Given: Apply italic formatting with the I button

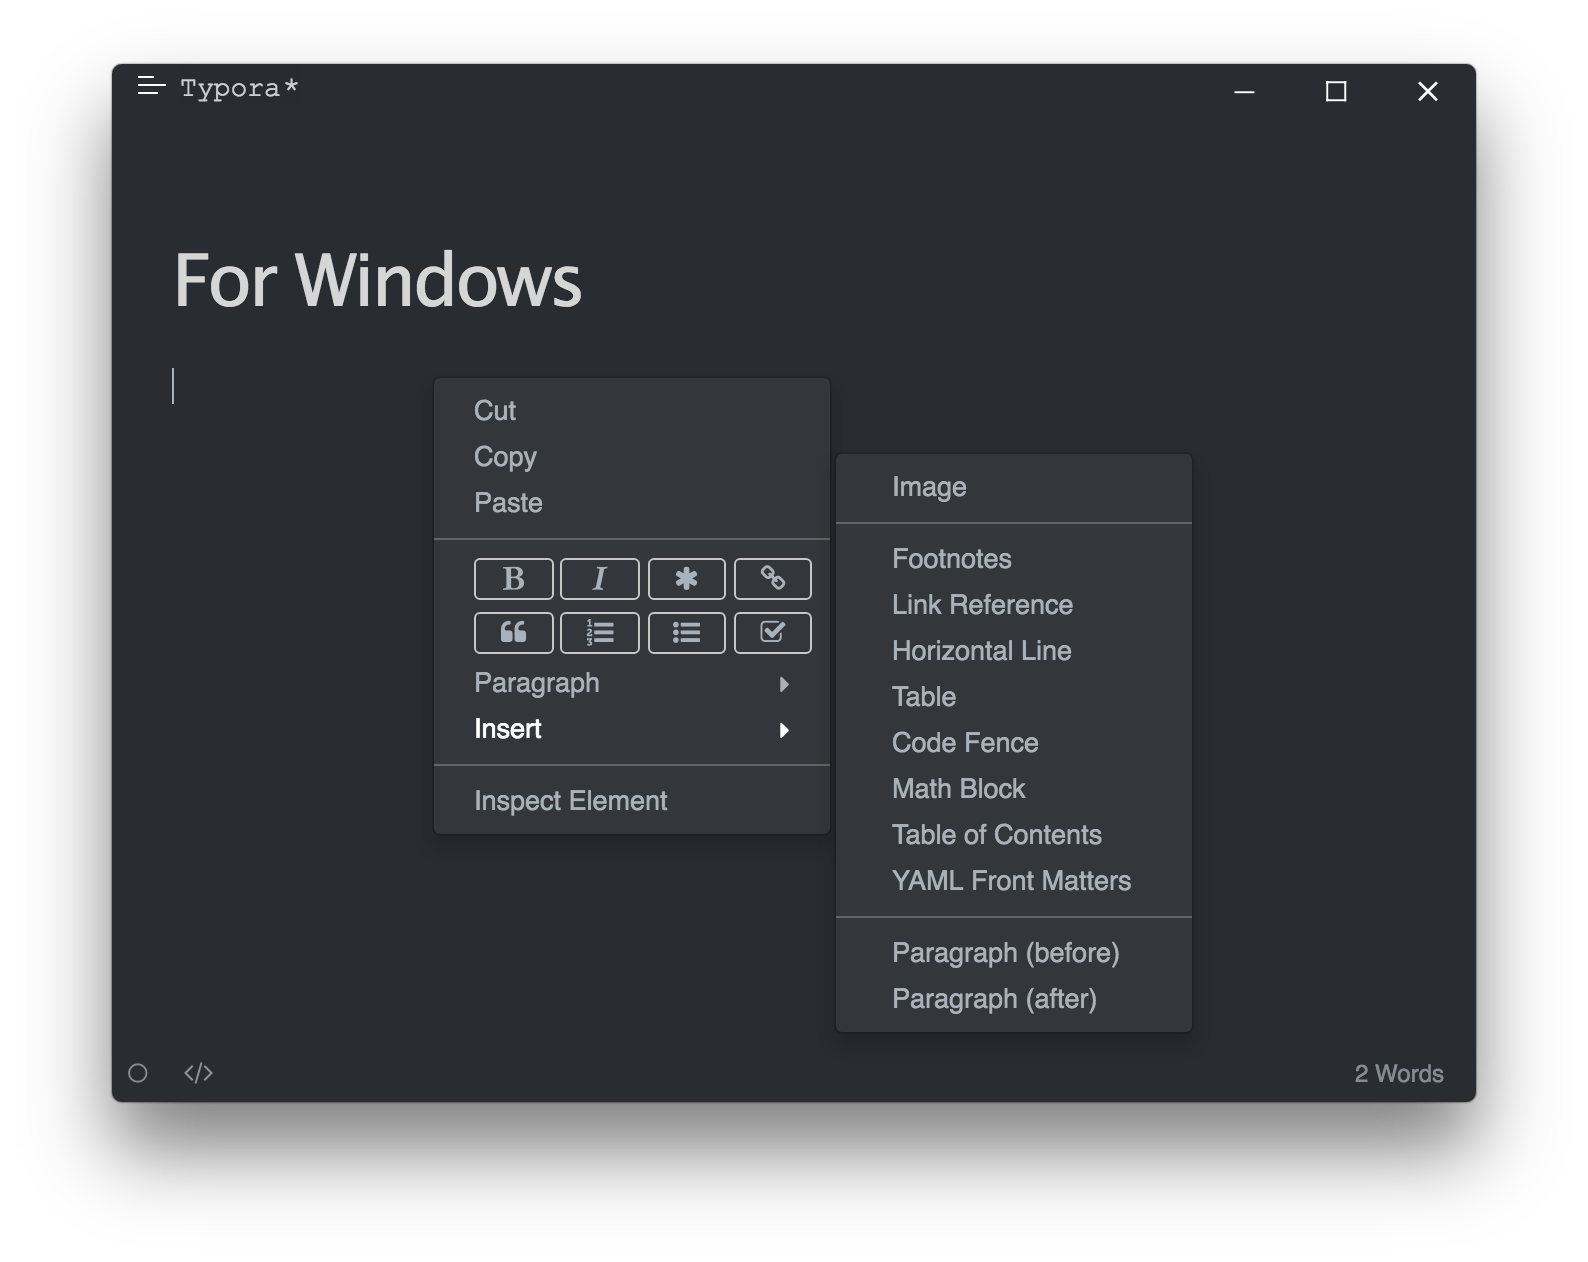Looking at the screenshot, I should tap(600, 579).
